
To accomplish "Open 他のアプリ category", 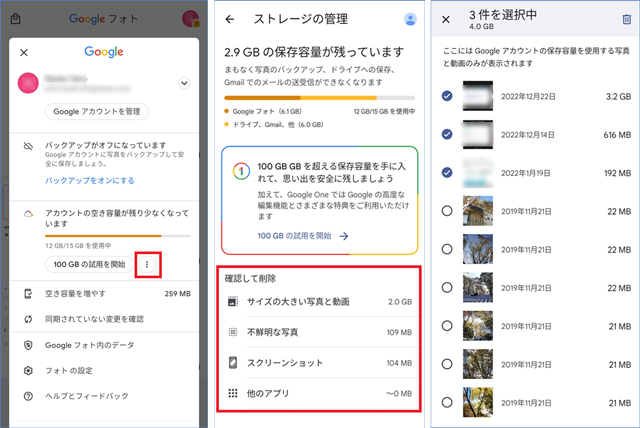I will (320, 393).
